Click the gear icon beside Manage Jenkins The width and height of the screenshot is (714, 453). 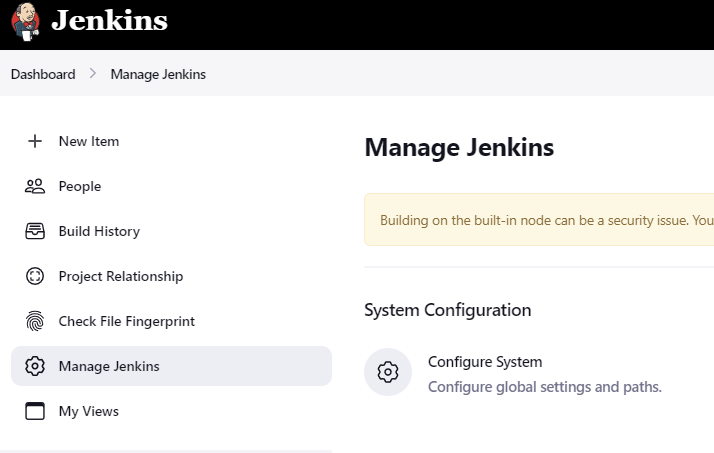(x=35, y=366)
